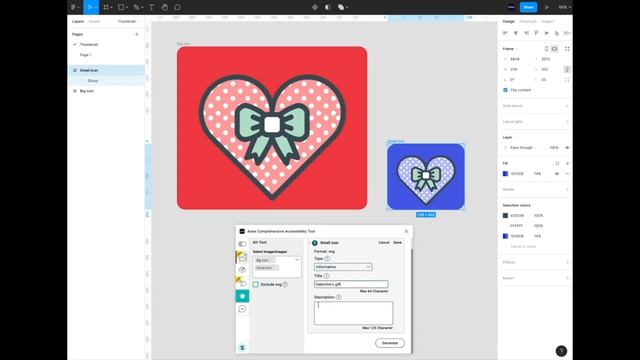The image size is (640, 360).
Task: Add an Export setting with plus
Action: click(567, 278)
